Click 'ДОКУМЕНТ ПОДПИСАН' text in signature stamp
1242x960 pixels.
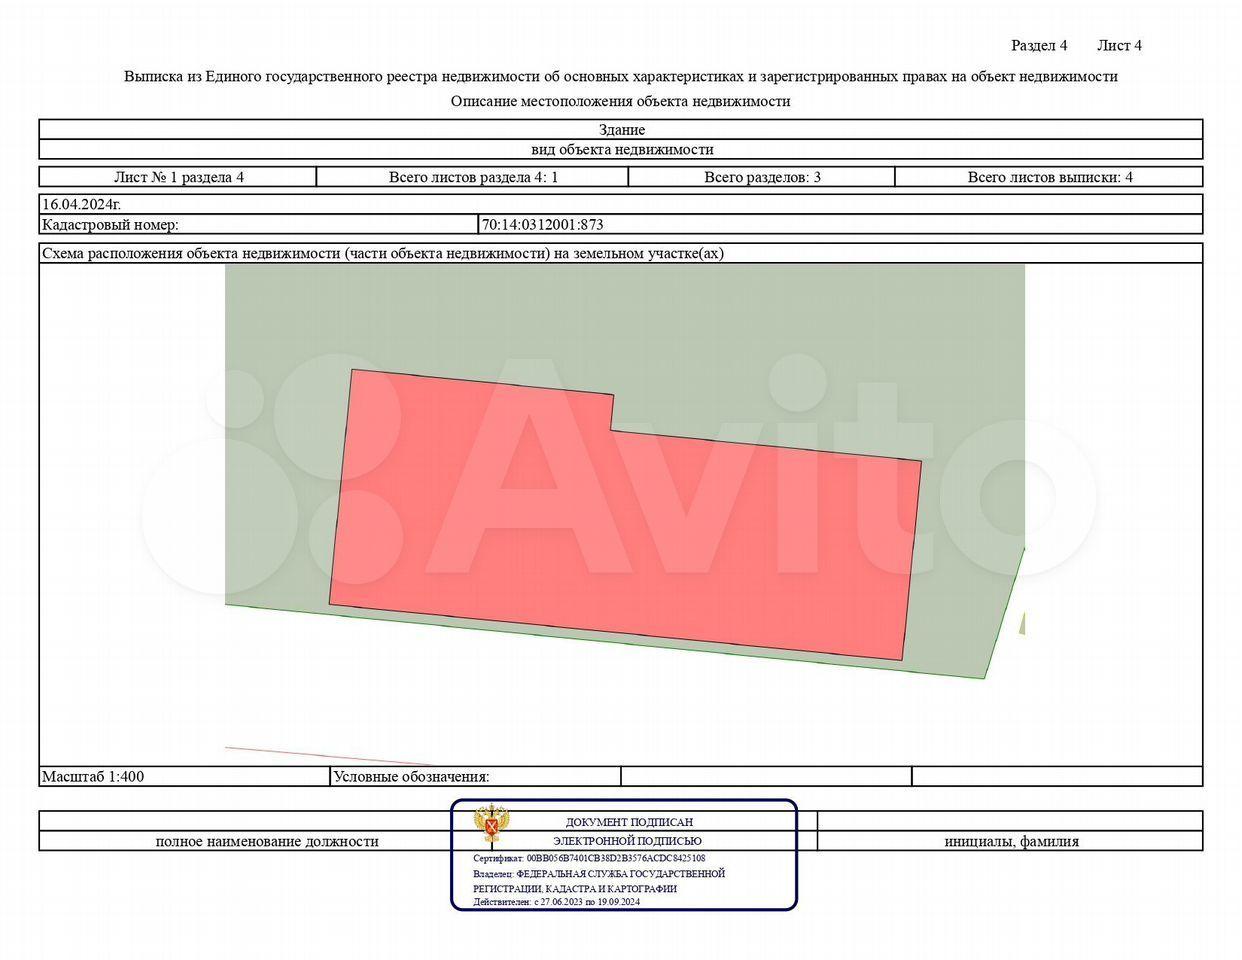tap(629, 822)
